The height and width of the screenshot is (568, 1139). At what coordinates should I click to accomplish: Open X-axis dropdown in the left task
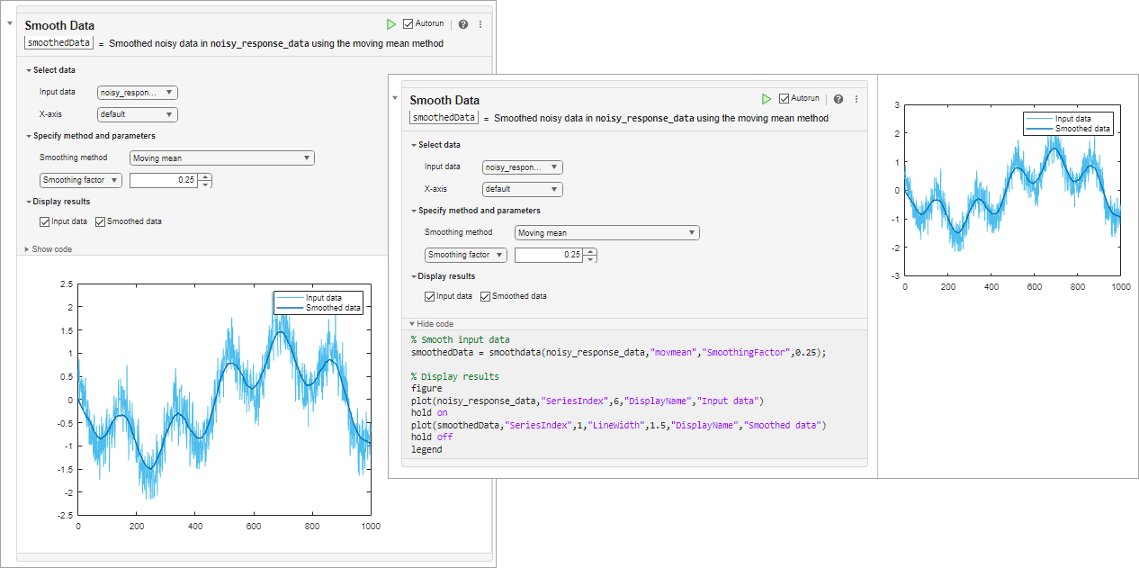[x=137, y=115]
